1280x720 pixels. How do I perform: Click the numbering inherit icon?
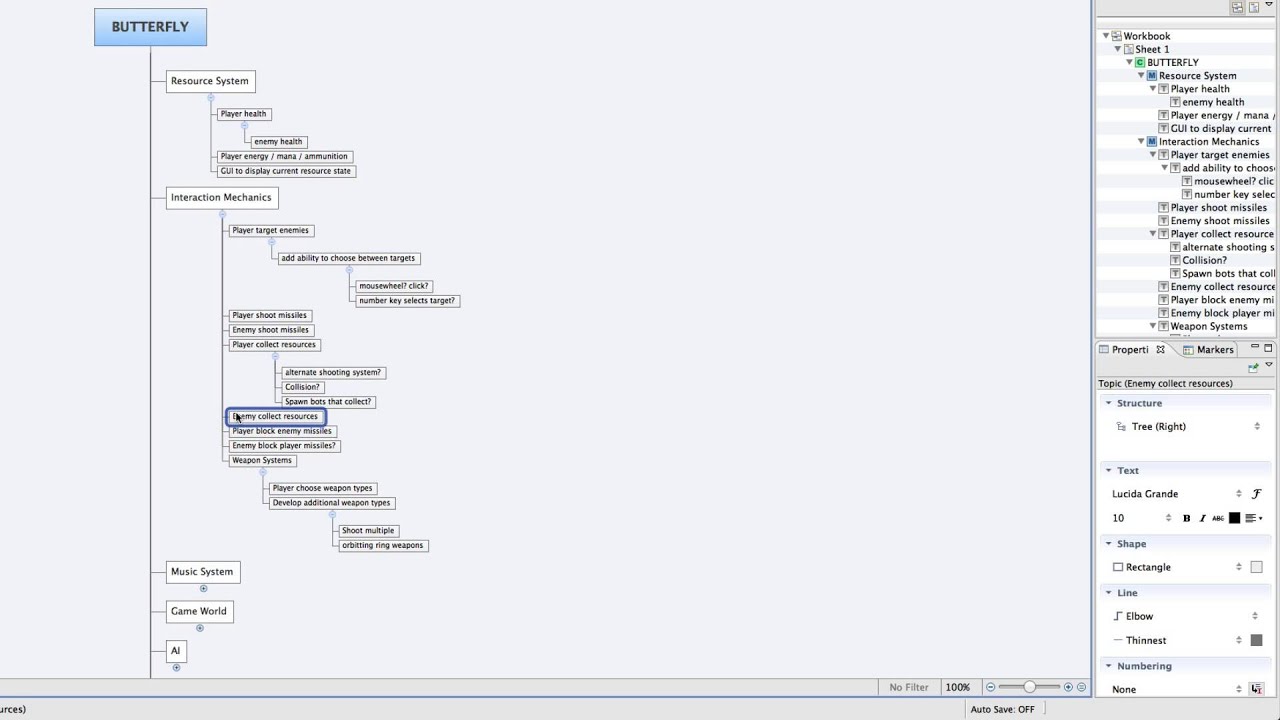coord(1257,689)
